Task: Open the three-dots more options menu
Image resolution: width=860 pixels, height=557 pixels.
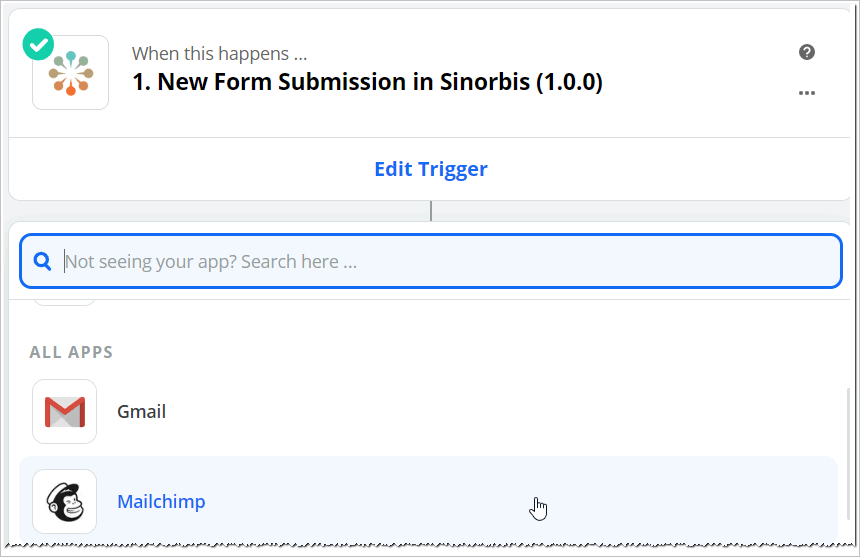Action: coord(807,94)
